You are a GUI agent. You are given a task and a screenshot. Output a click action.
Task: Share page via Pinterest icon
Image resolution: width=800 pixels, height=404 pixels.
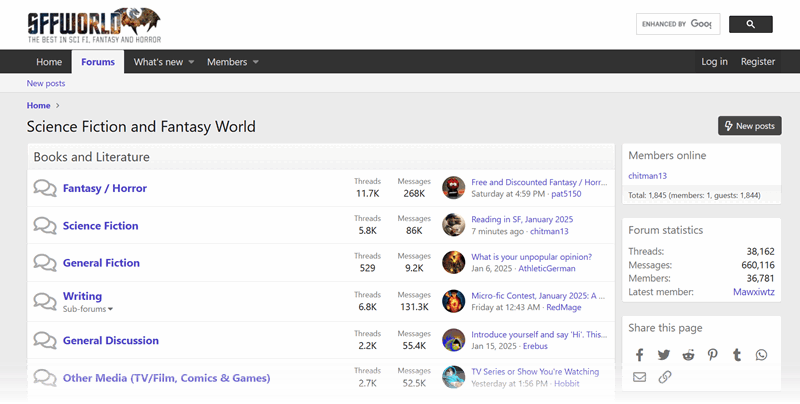(713, 355)
